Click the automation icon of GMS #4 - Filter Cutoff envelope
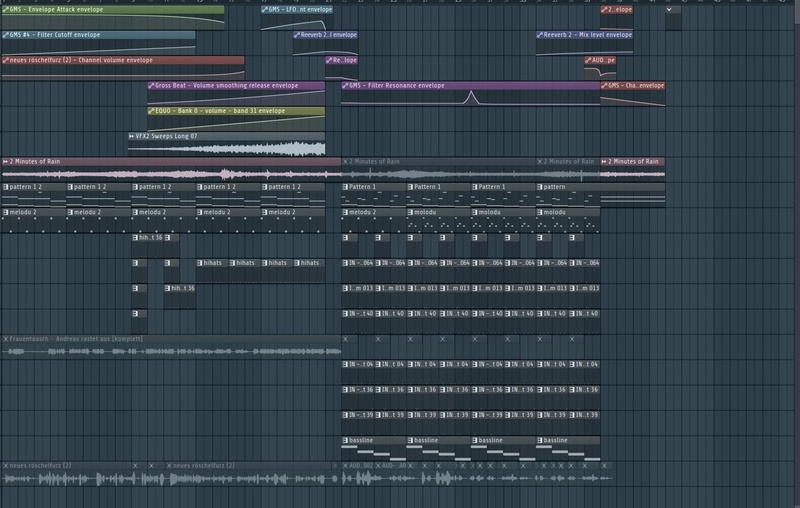The width and height of the screenshot is (800, 508). (6, 35)
